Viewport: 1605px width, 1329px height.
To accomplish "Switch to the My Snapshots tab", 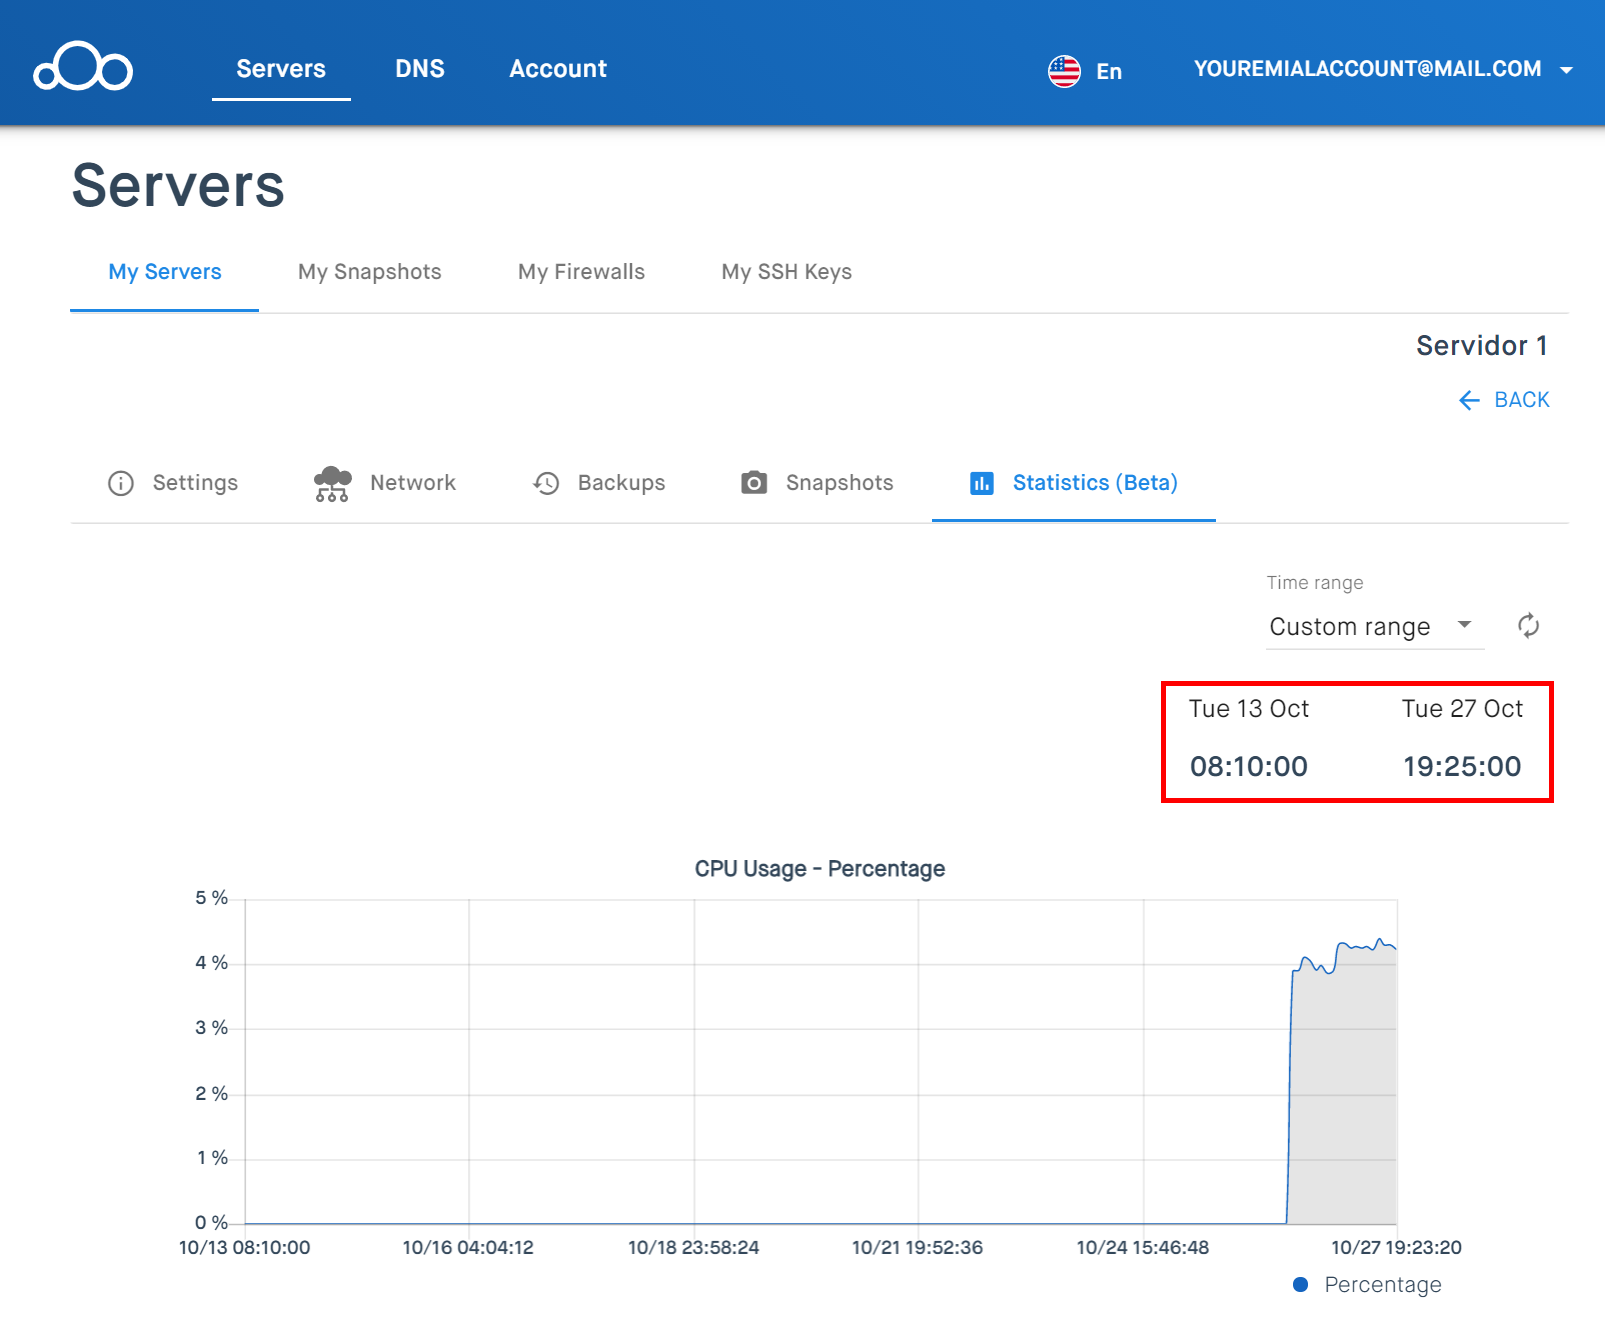I will click(370, 272).
